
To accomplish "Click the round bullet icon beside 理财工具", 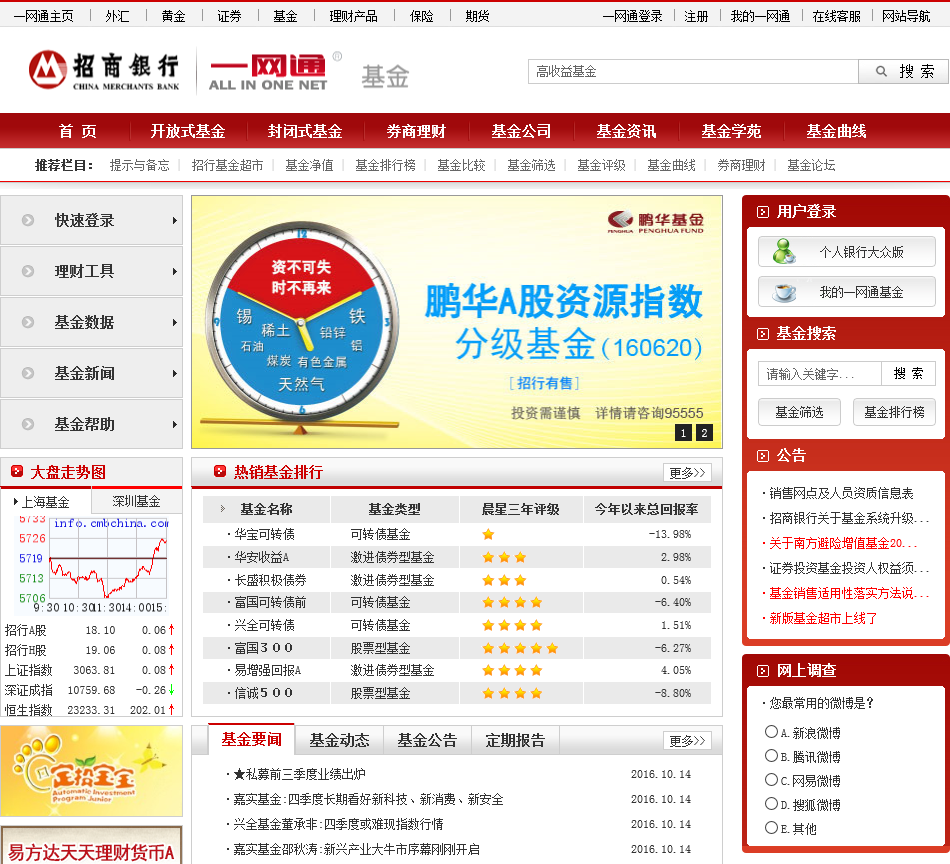I will [x=28, y=271].
